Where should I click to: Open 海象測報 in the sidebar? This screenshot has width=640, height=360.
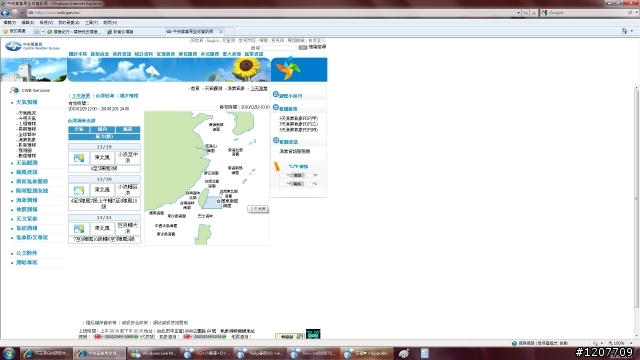27,200
